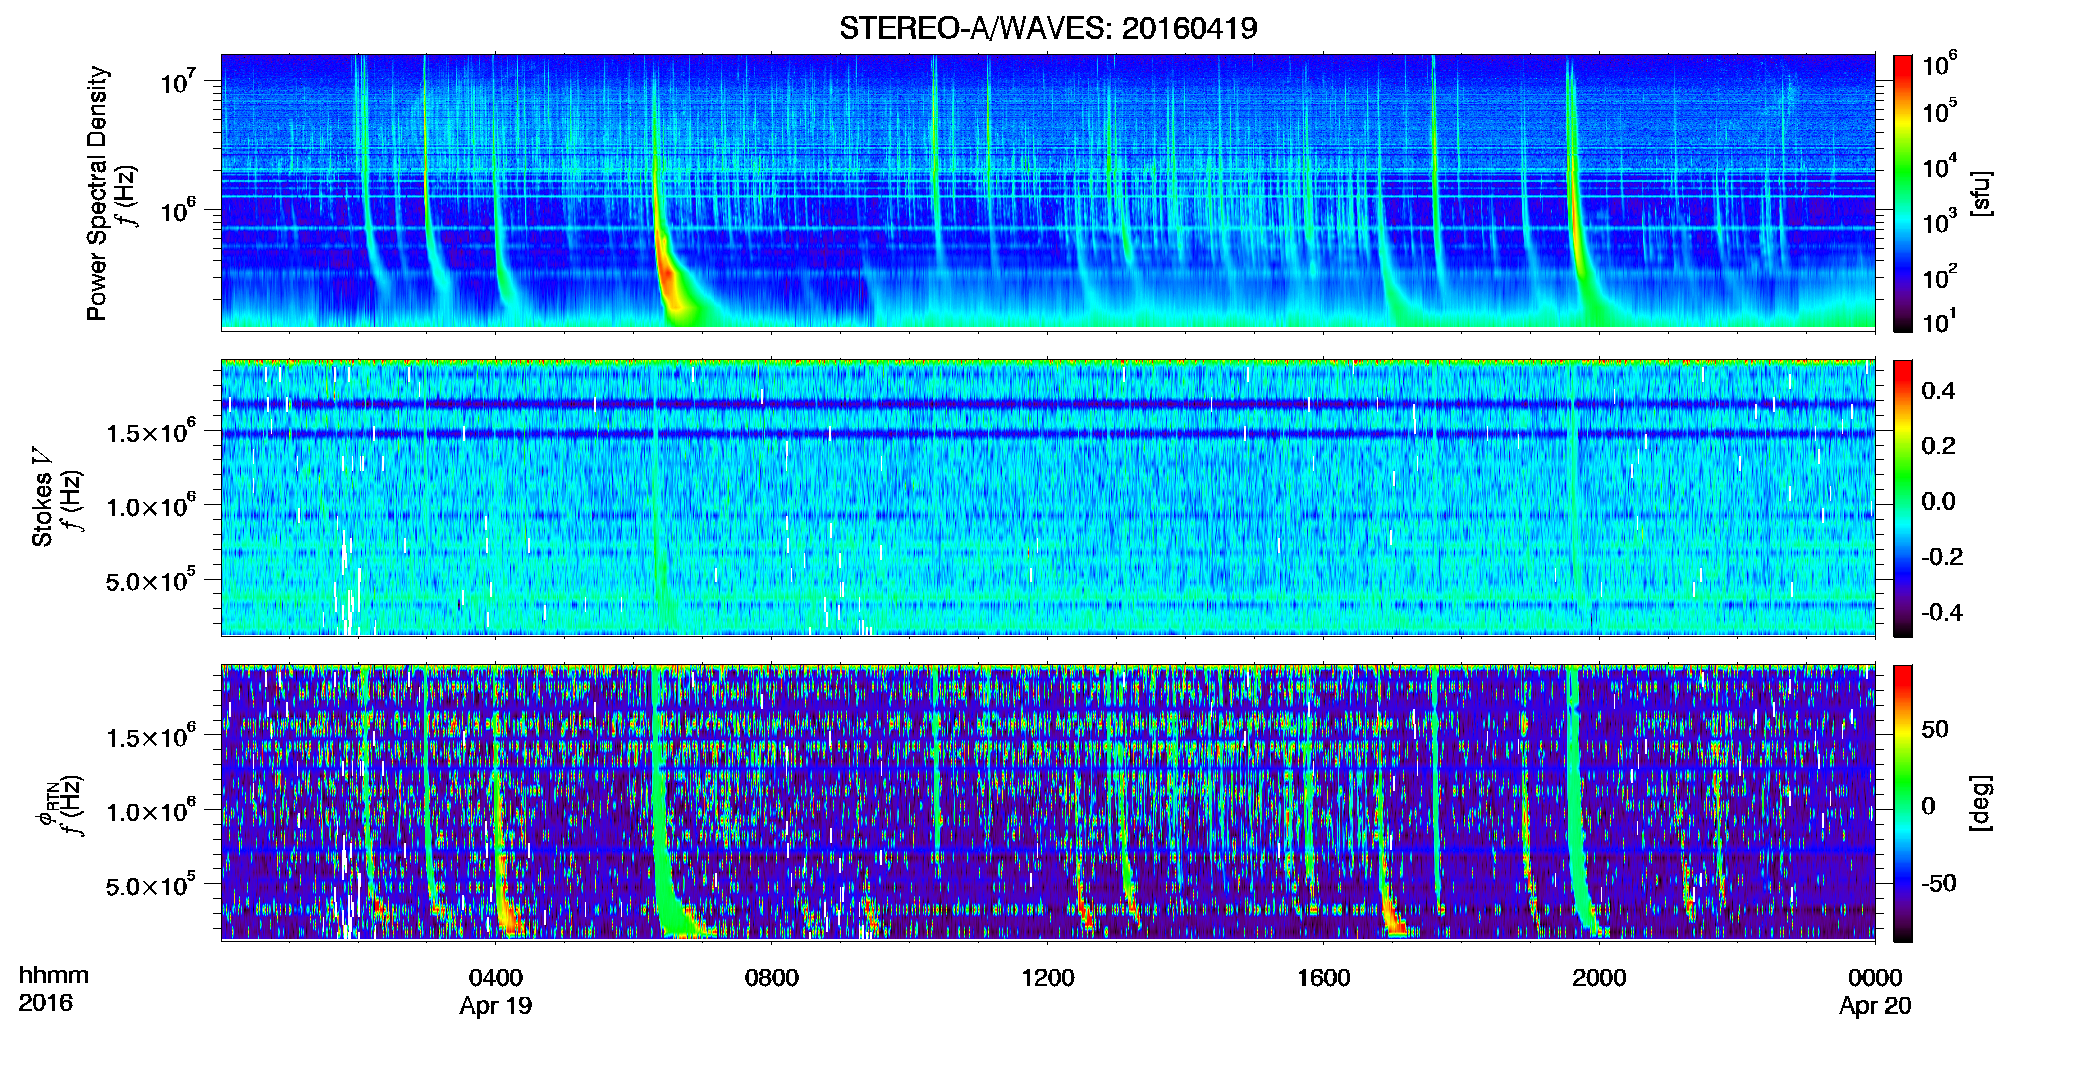Click the 1.0×10^6 tick of Stokes V panel
This screenshot has height=1080, width=2096.
point(151,505)
